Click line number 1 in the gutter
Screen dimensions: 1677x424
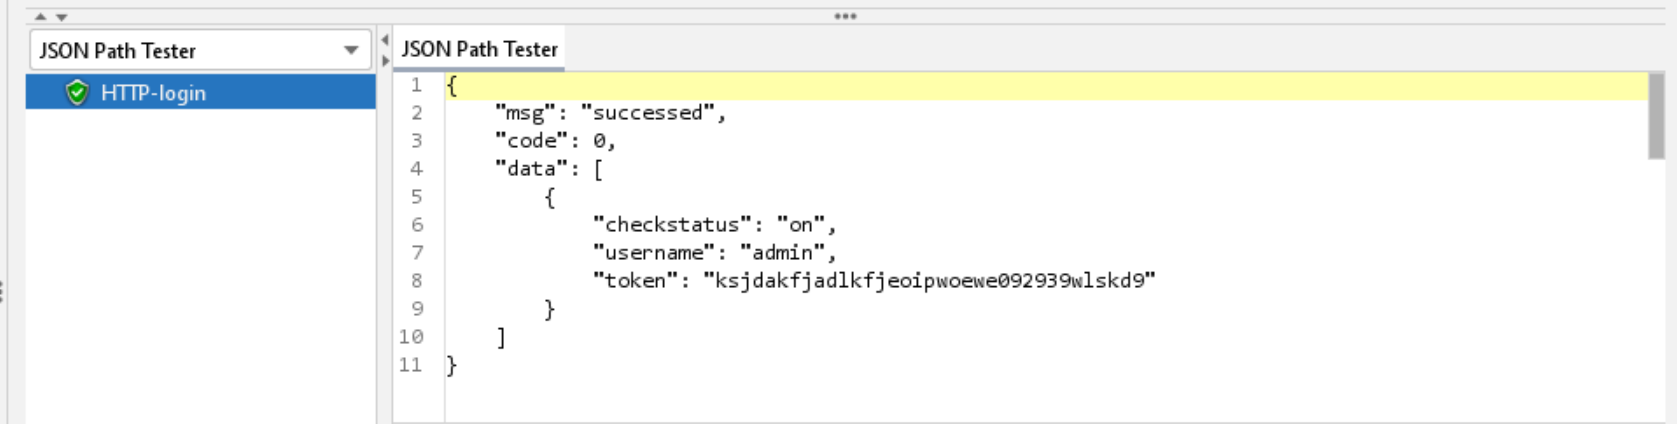coord(416,85)
